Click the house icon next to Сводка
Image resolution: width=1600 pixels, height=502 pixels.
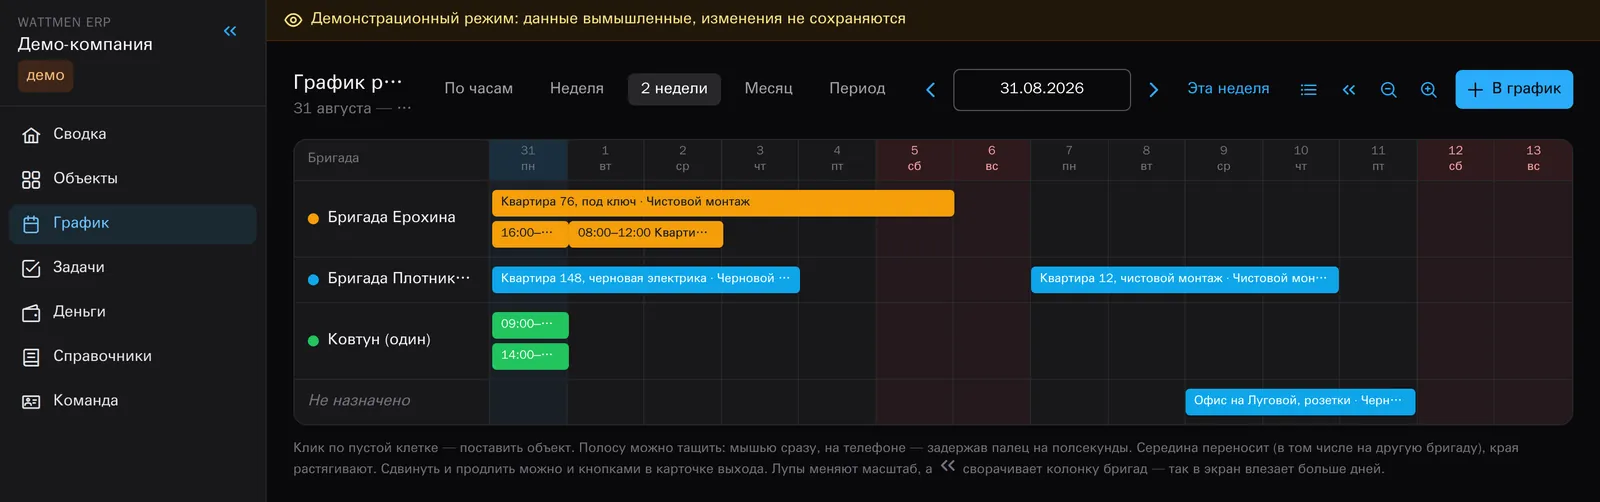point(31,135)
